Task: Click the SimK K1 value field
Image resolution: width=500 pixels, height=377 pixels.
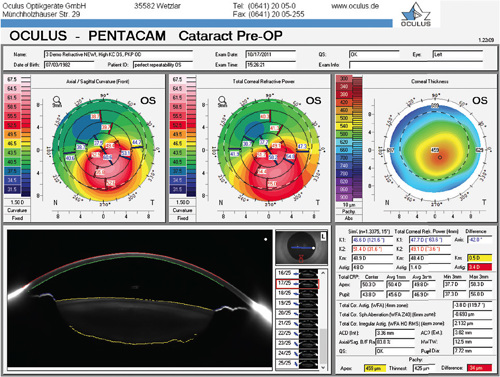Action: 372,240
